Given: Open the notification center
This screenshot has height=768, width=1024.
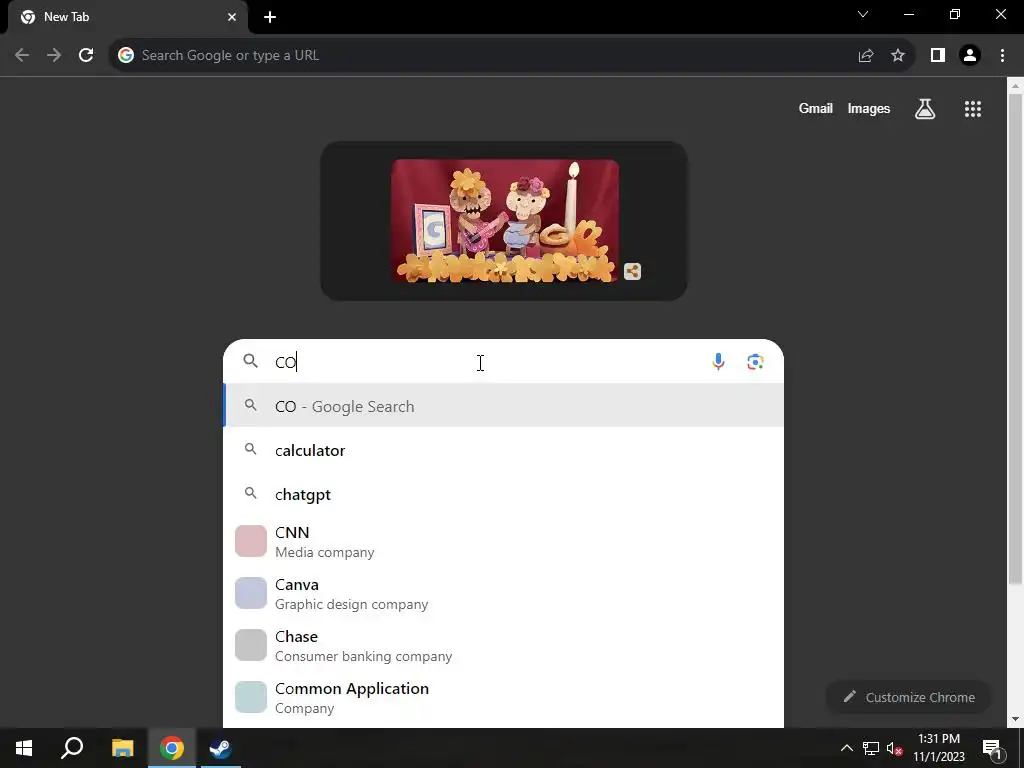Looking at the screenshot, I should 993,748.
